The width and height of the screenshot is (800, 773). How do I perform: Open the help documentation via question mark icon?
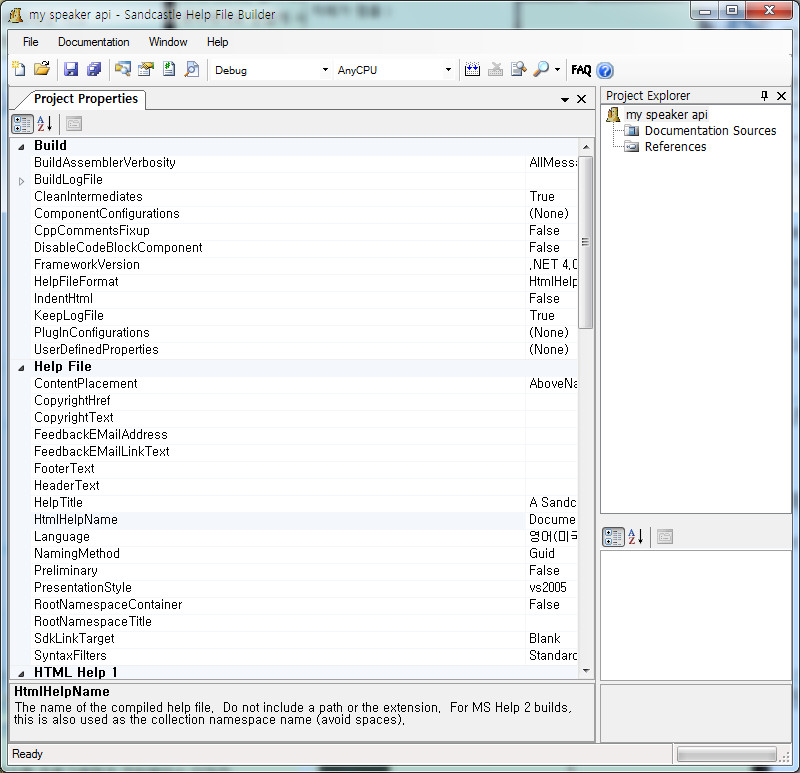604,70
